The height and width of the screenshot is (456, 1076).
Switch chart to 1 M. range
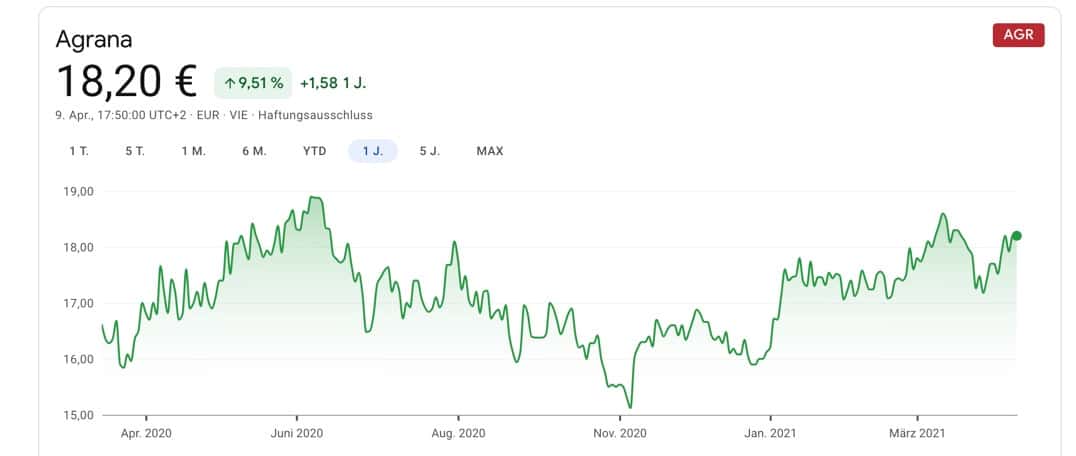pyautogui.click(x=194, y=151)
